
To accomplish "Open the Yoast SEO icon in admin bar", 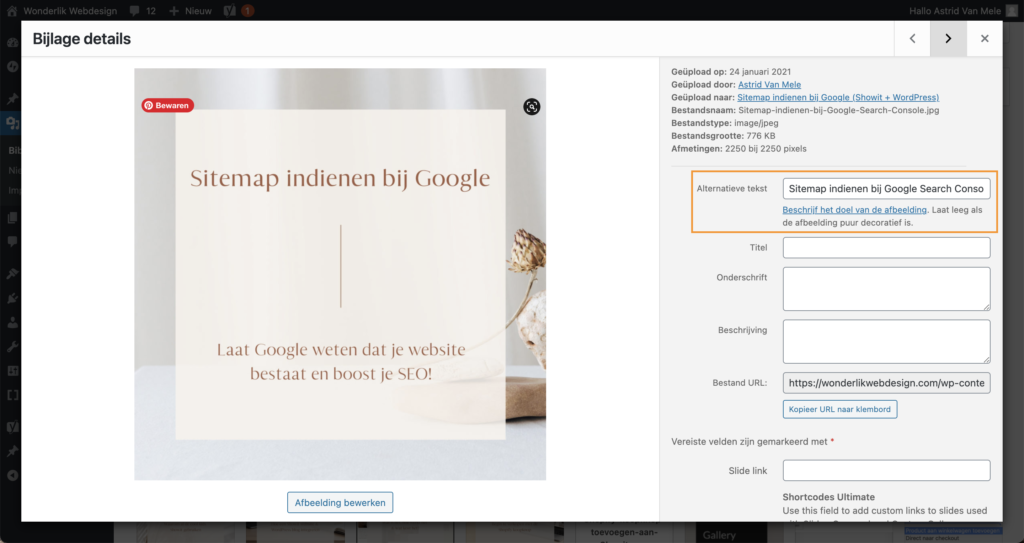I will click(x=230, y=11).
